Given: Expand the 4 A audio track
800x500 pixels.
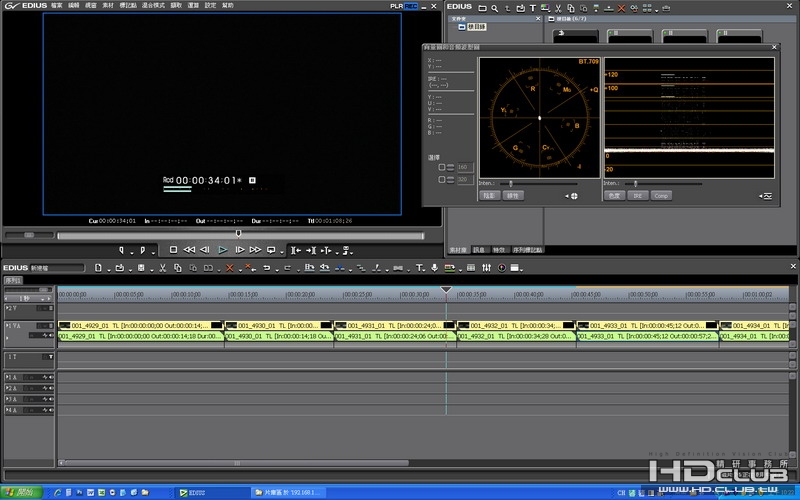Looking at the screenshot, I should (x=7, y=410).
